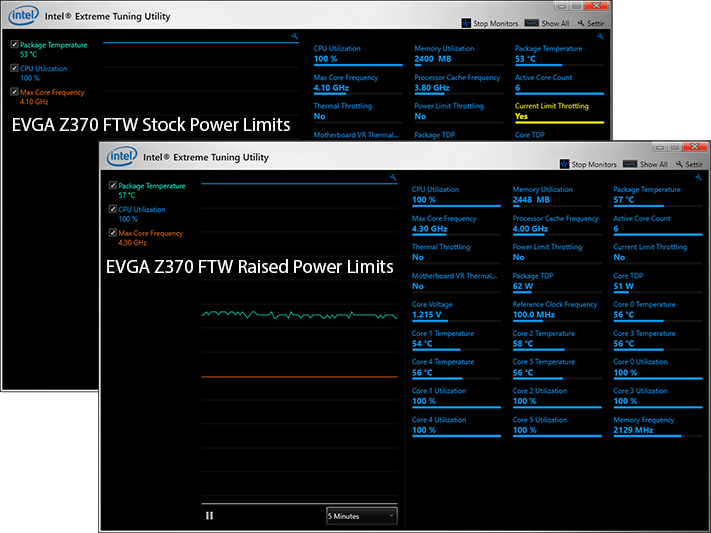The height and width of the screenshot is (533, 711).
Task: Click Memory Utilization 2448 MB value
Action: [x=531, y=200]
